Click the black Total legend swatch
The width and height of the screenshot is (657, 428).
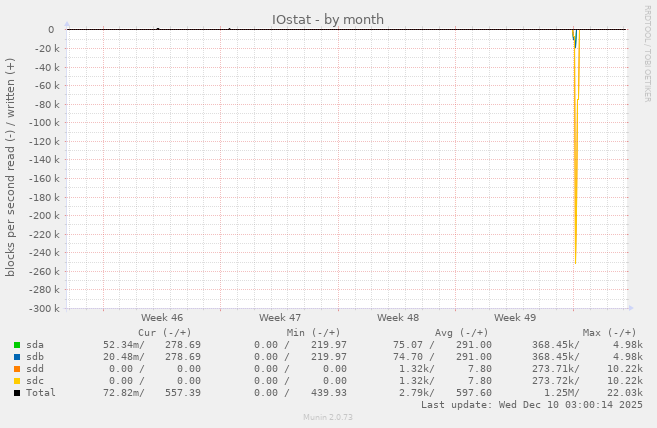click(x=17, y=392)
